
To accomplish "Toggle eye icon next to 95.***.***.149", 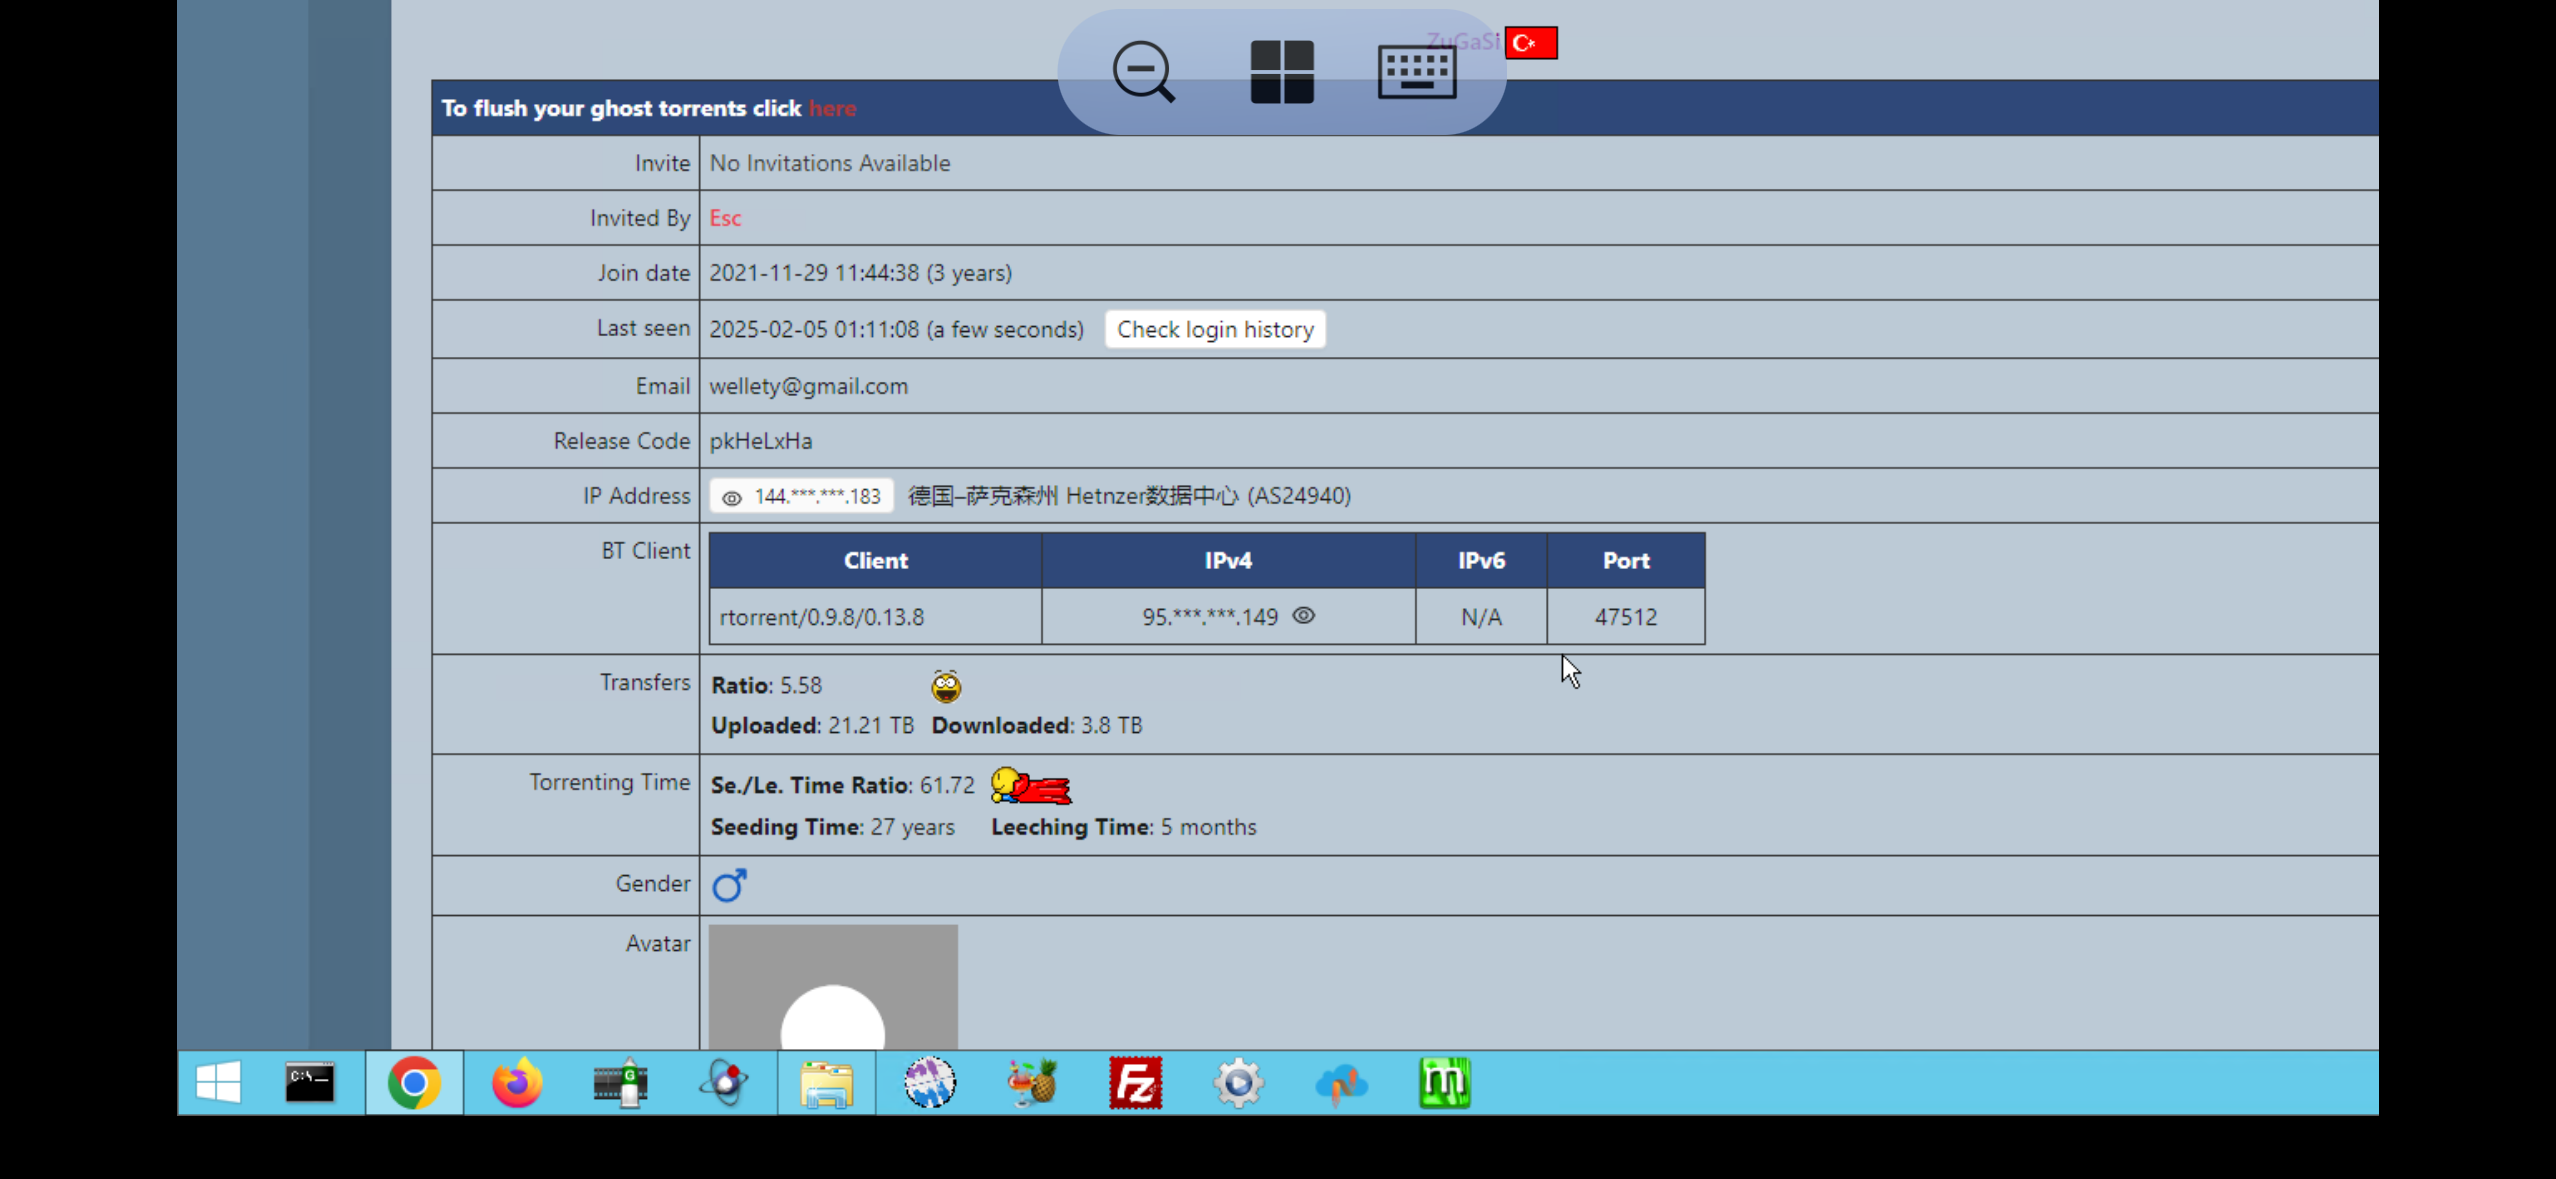I will pyautogui.click(x=1303, y=616).
